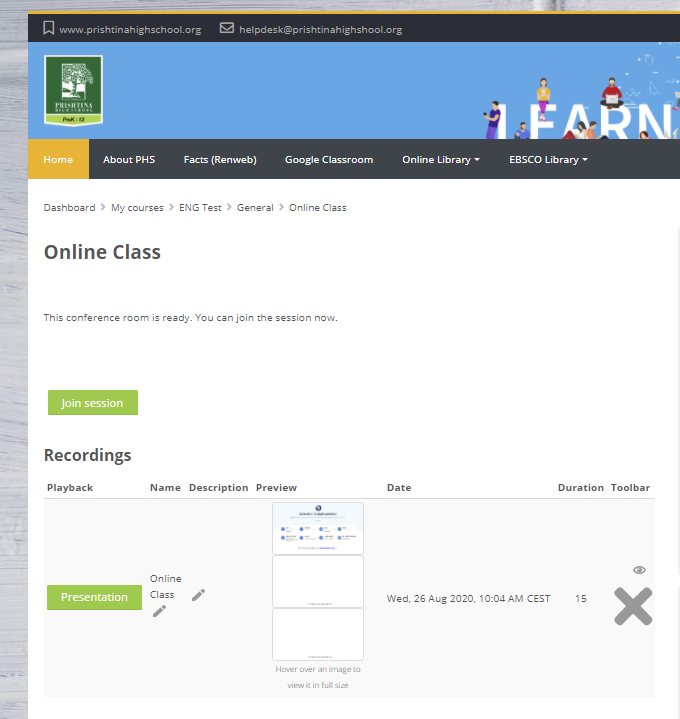This screenshot has height=719, width=680.
Task: Click the recording date Wed, 26 Aug 2020
Action: (468, 598)
